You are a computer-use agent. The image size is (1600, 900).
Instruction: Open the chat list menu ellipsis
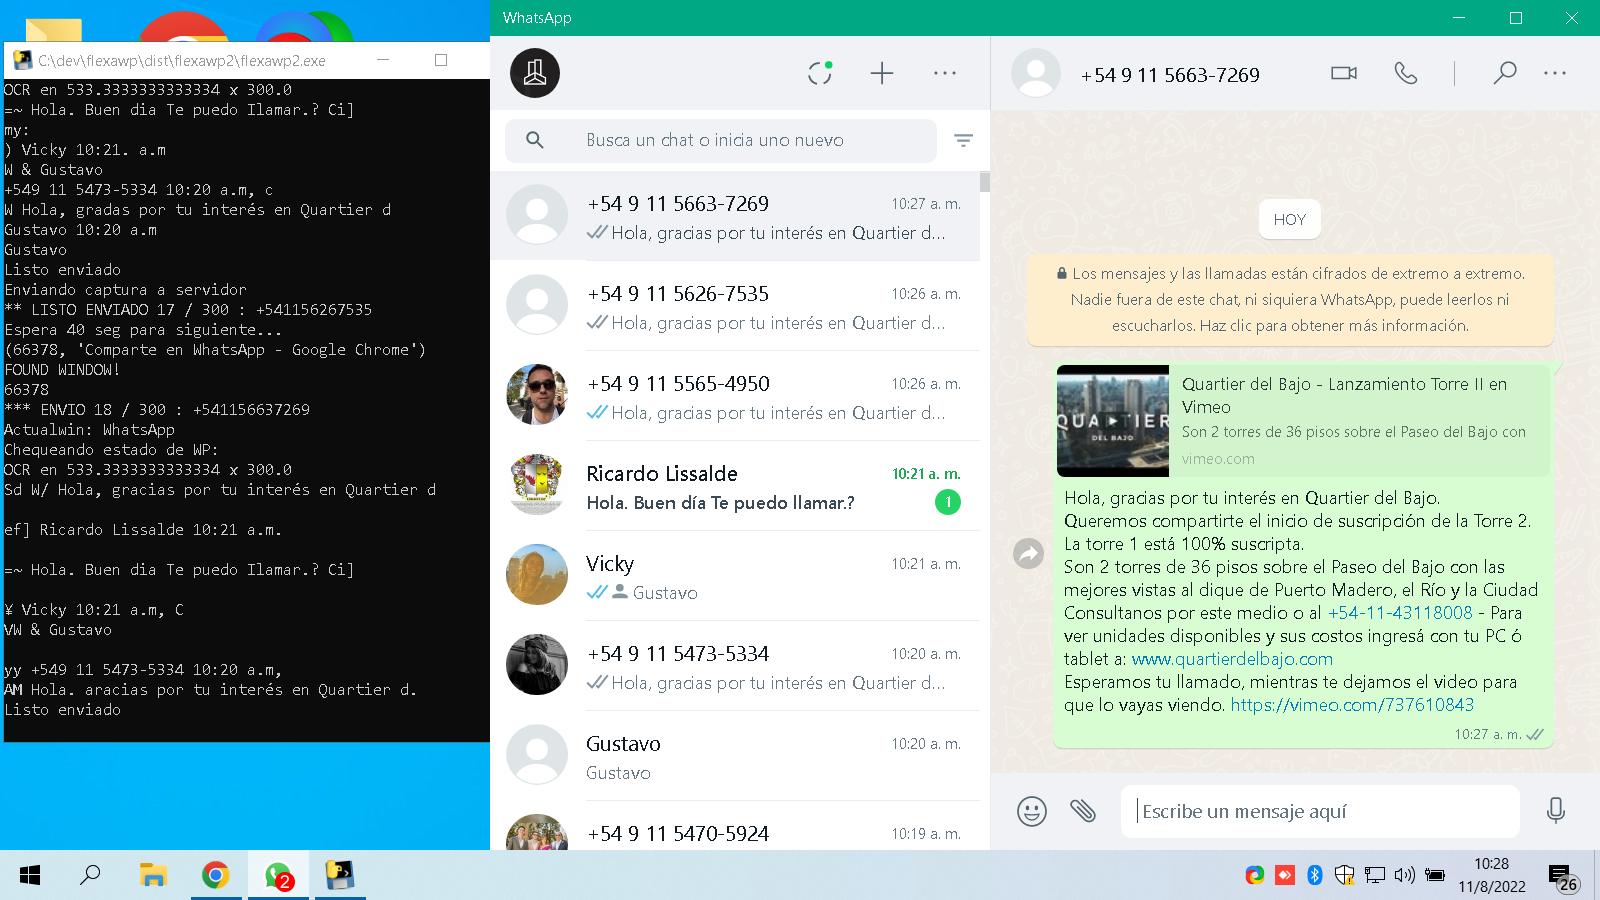pos(945,73)
